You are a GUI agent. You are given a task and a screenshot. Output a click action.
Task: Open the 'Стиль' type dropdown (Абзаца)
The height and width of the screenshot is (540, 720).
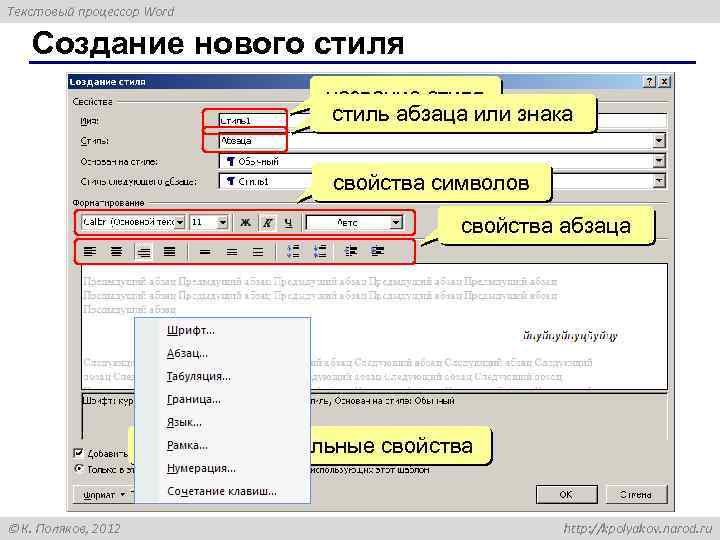click(659, 141)
